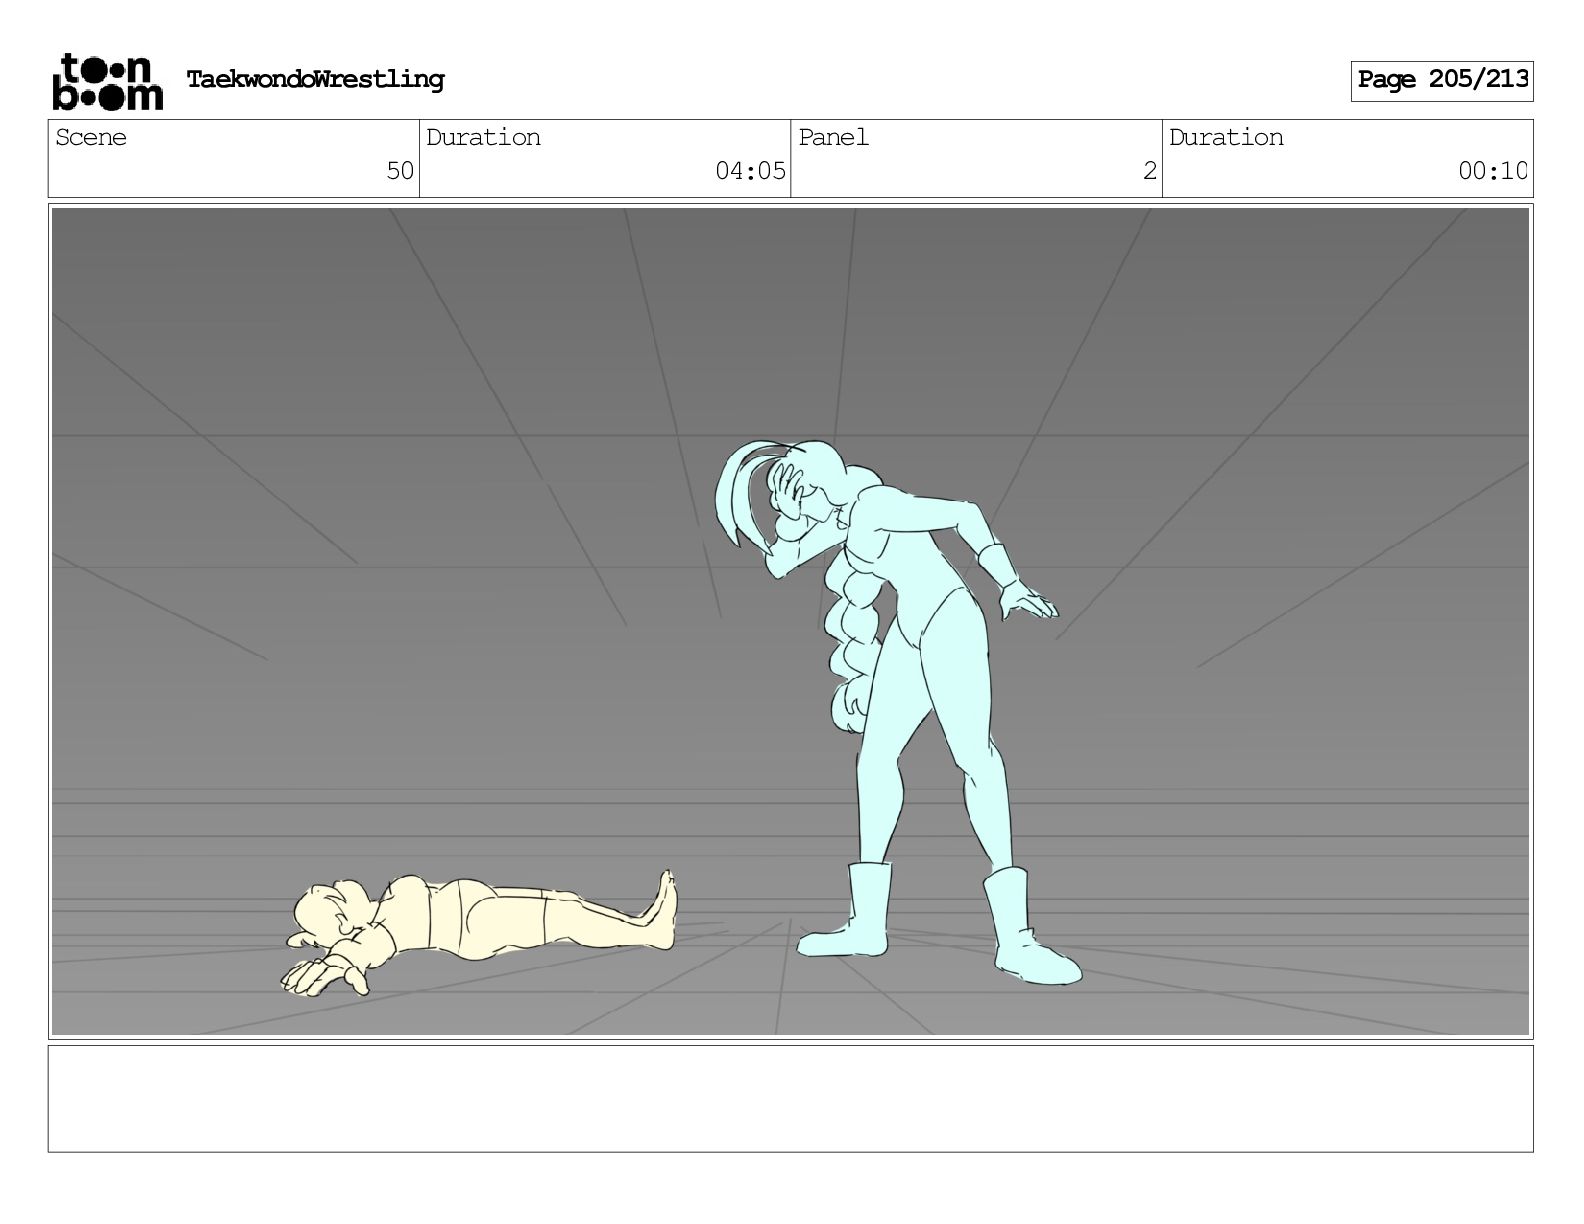1584x1224 pixels.
Task: Select panel duration value 00:10
Action: (x=1492, y=171)
